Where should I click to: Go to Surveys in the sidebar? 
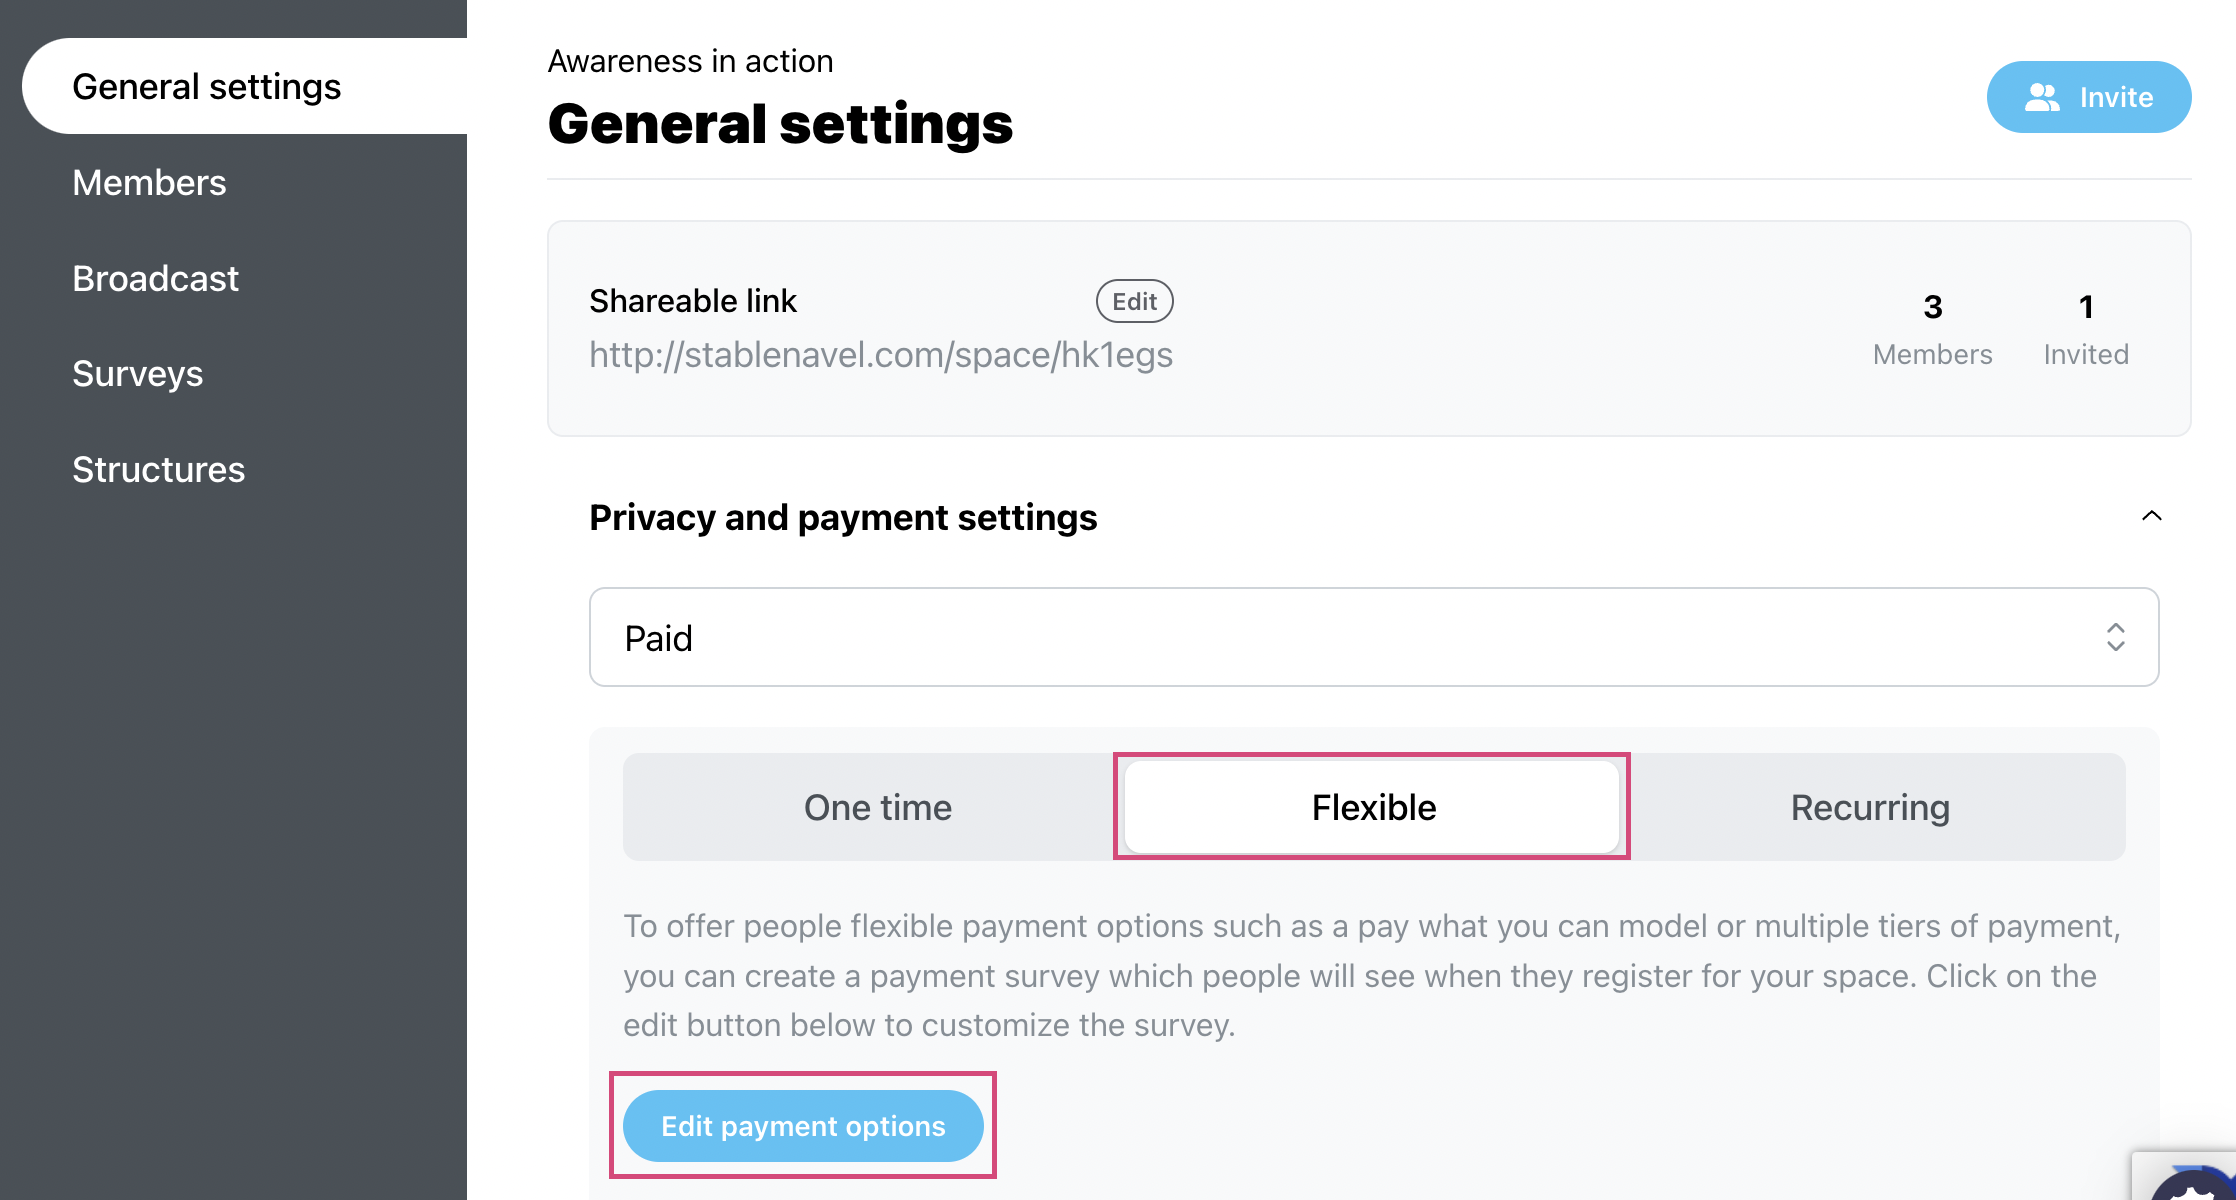coord(137,374)
